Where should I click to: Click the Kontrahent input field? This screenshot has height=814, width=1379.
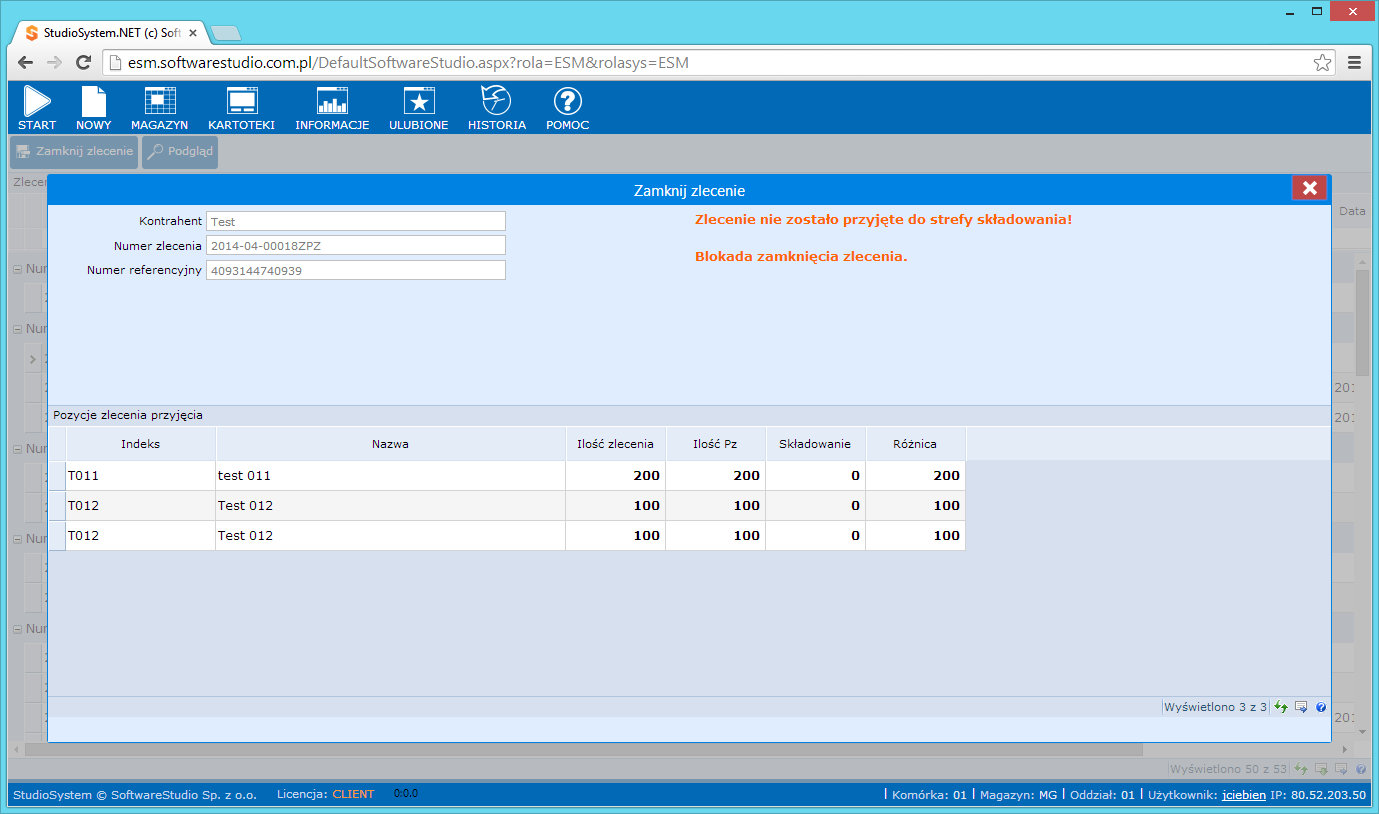pyautogui.click(x=355, y=222)
